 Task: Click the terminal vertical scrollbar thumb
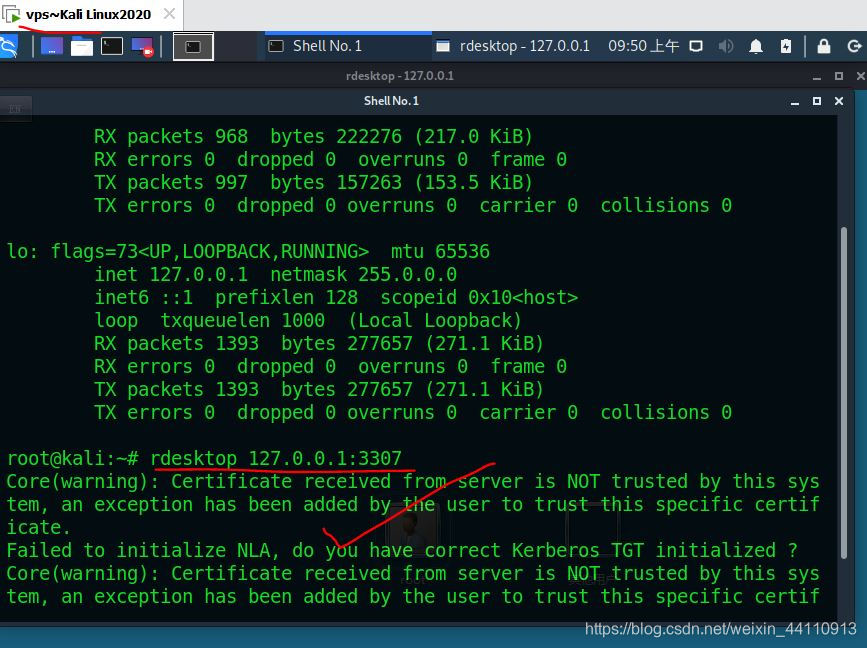click(844, 393)
